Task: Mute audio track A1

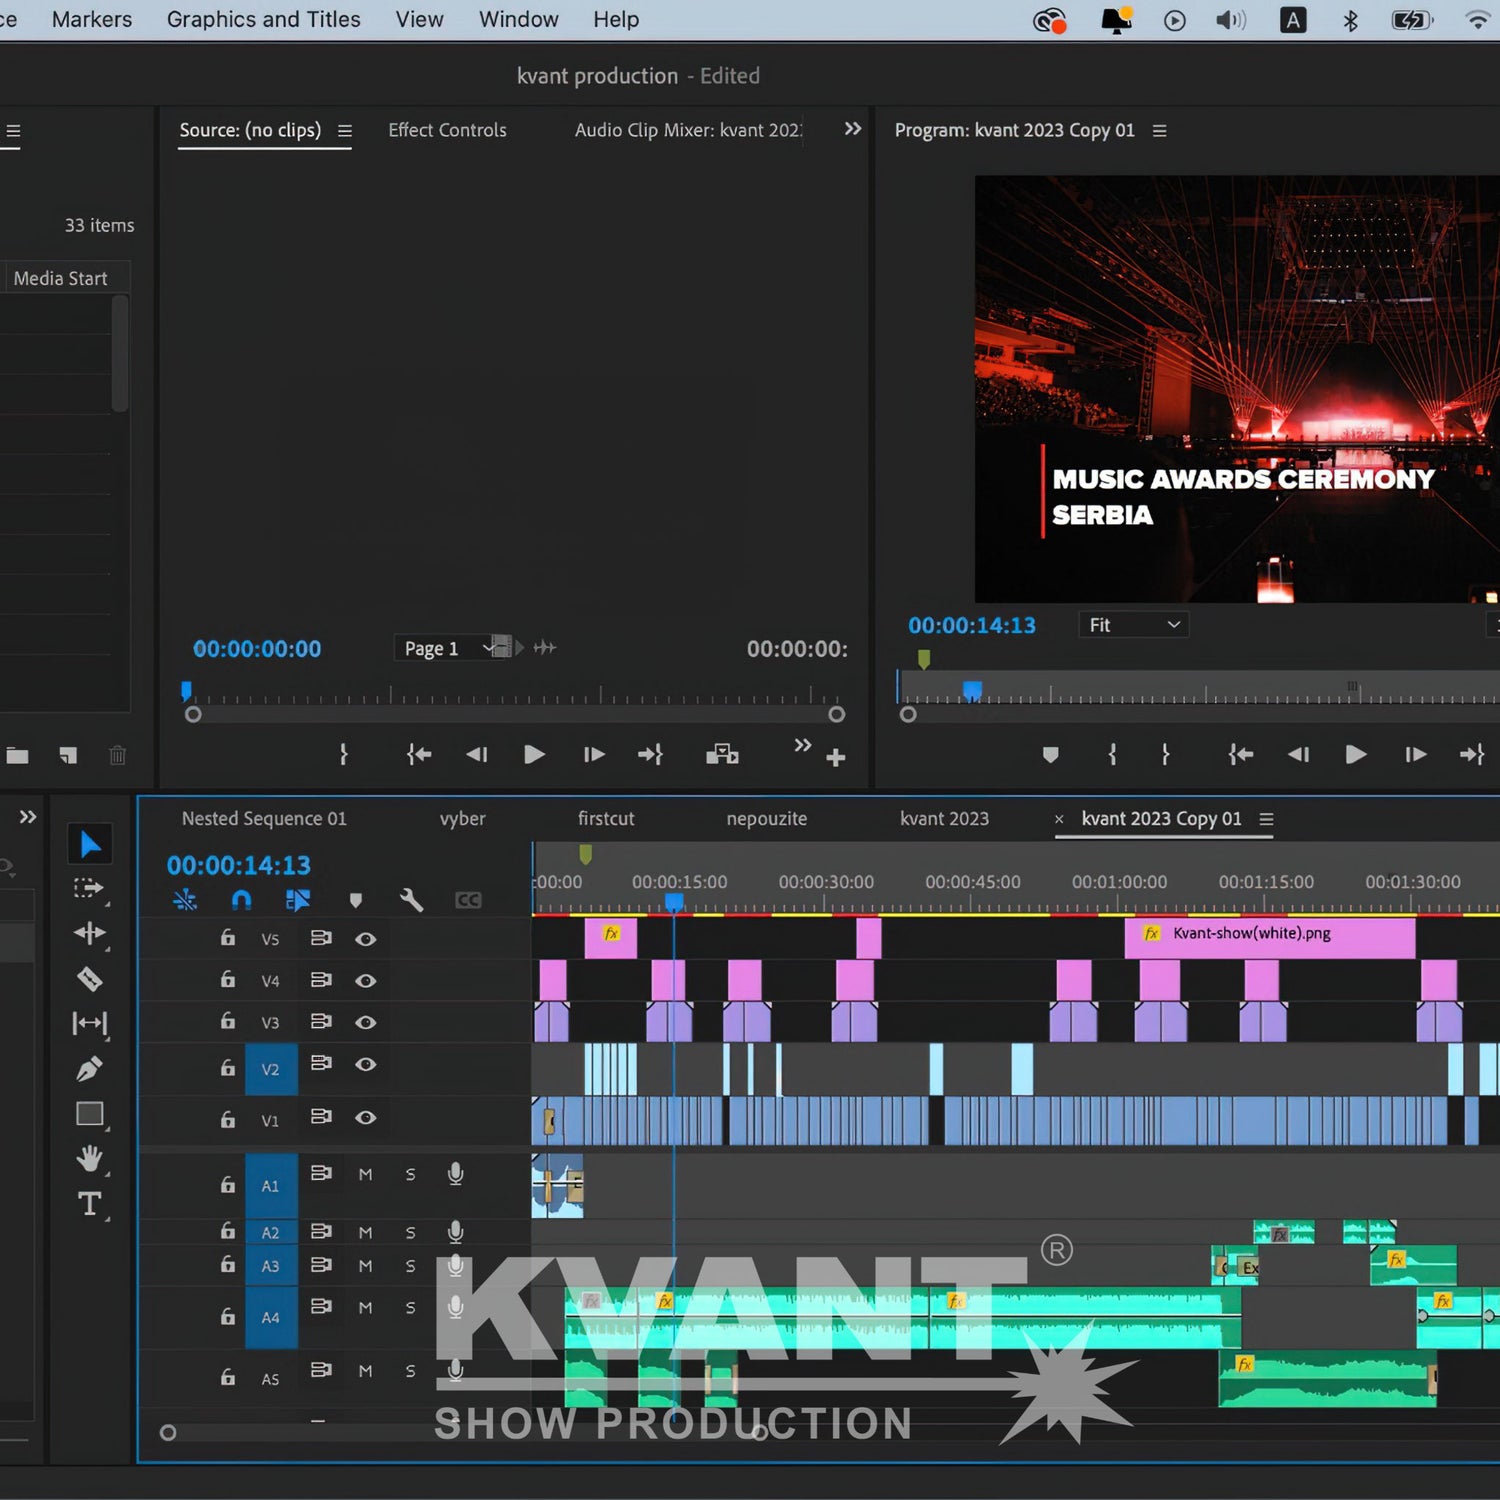Action: tap(365, 1174)
